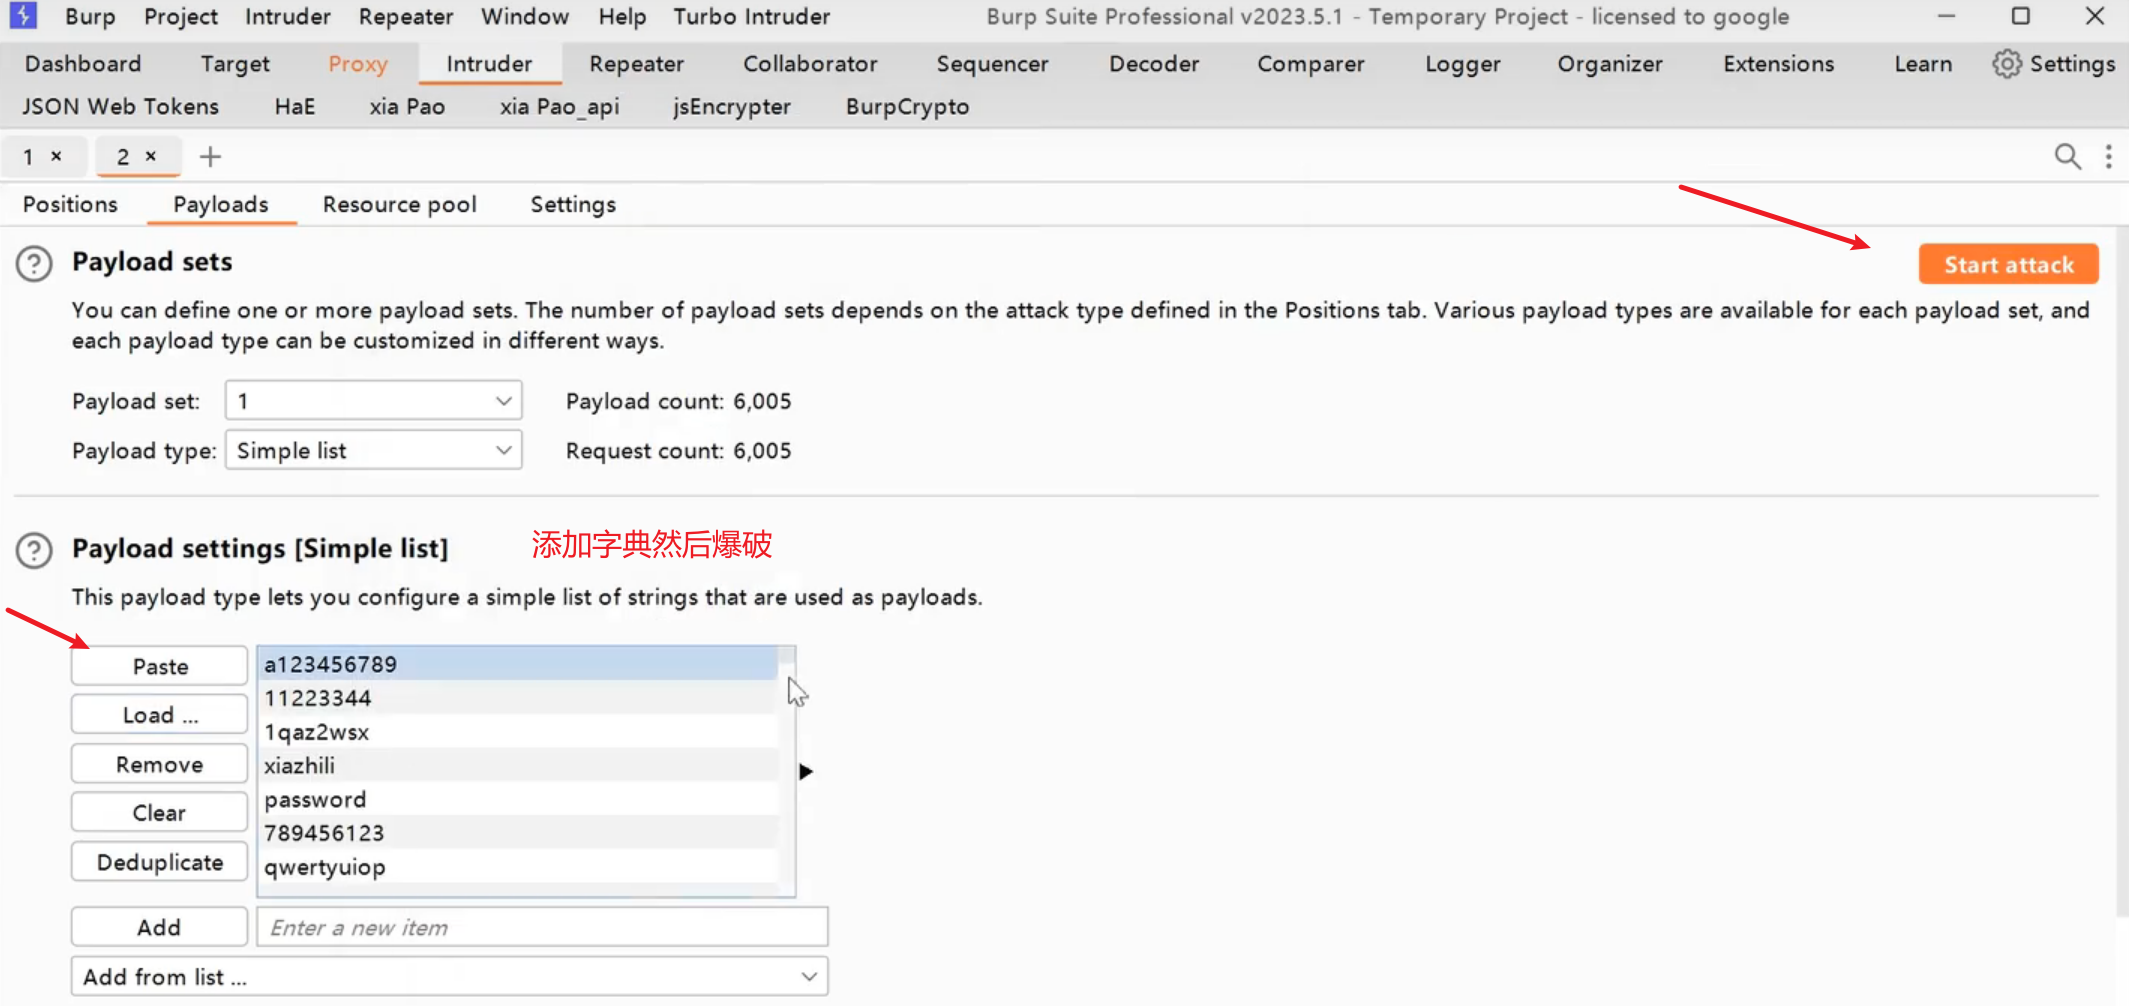Open the Turbo Intruder menu

click(751, 17)
